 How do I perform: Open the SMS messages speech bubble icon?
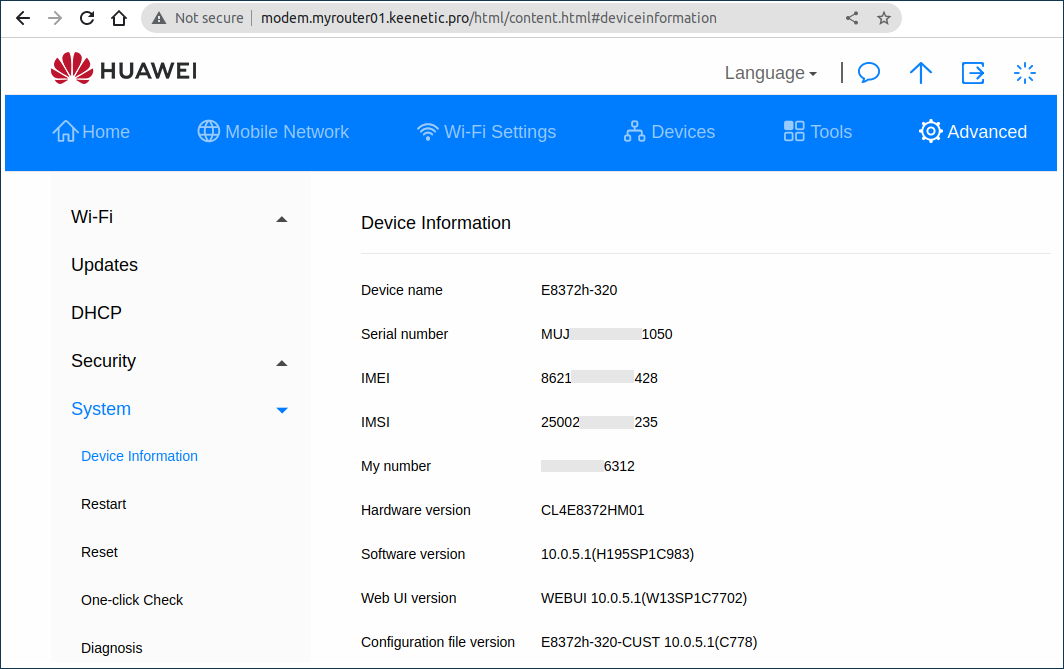tap(868, 72)
